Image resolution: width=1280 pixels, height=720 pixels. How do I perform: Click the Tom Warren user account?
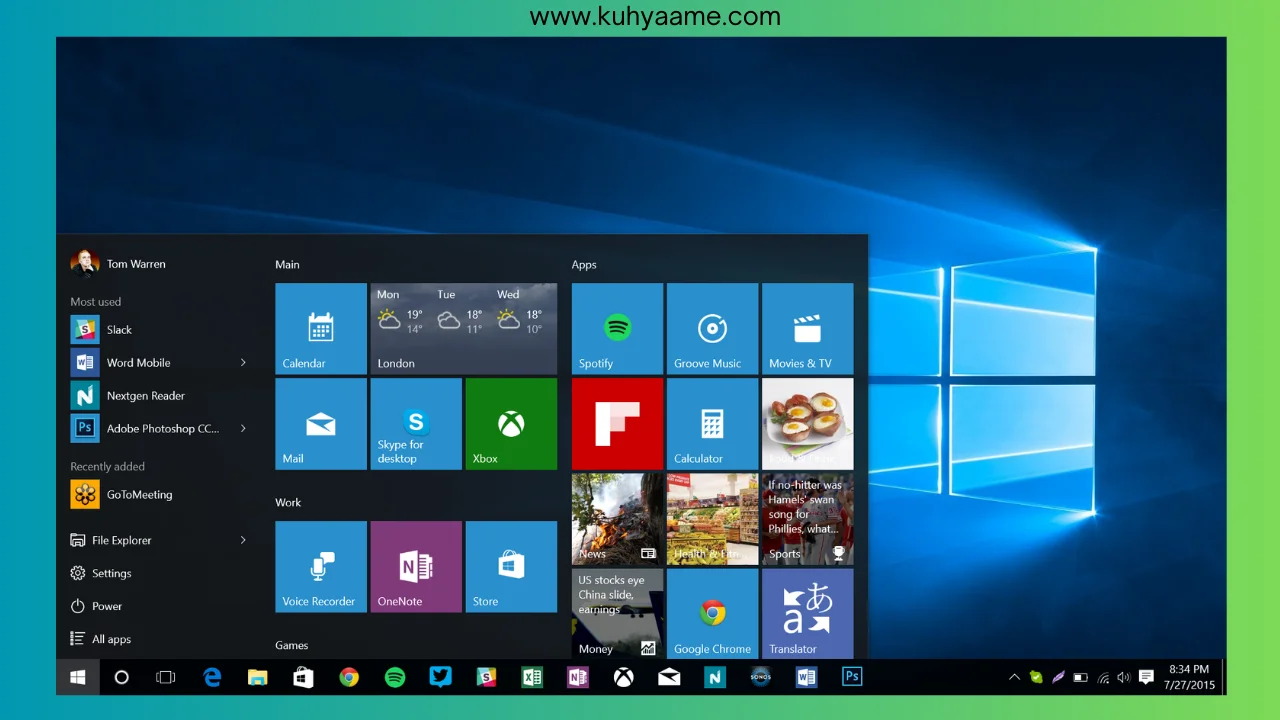click(118, 263)
